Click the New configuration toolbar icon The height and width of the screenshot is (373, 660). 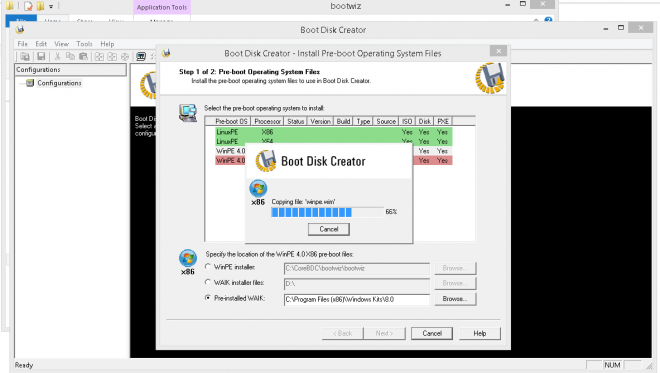(25, 56)
